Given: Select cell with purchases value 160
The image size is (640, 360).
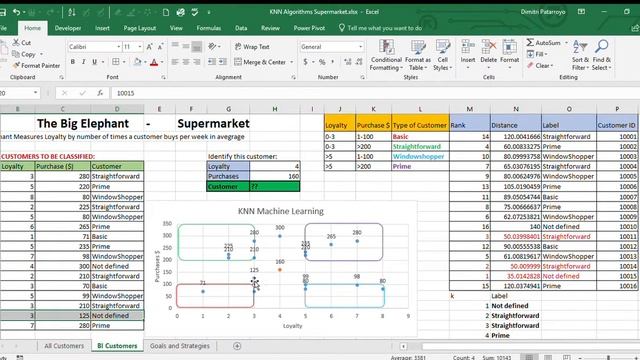Looking at the screenshot, I should pos(275,176).
